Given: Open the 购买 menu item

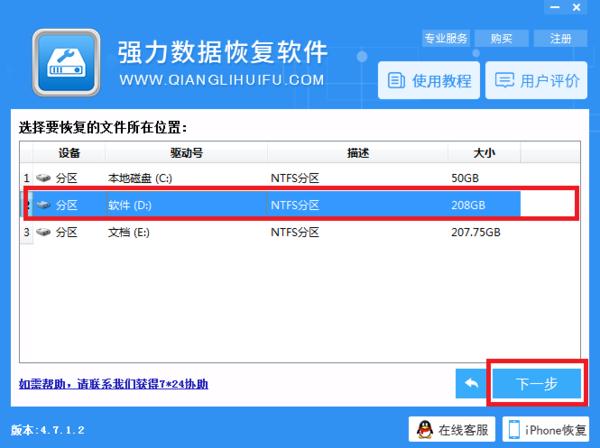Looking at the screenshot, I should pos(501,38).
